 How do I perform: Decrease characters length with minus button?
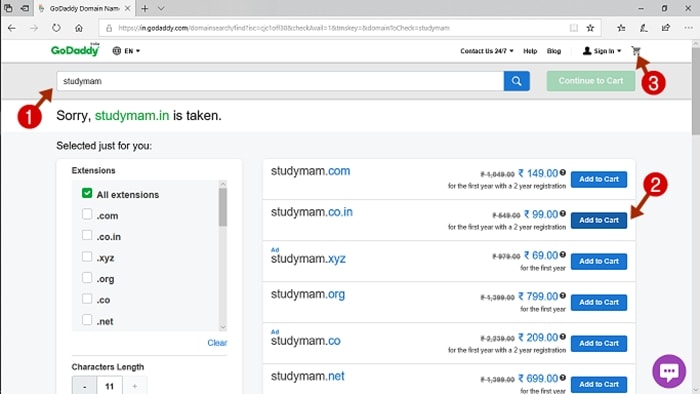pos(84,386)
